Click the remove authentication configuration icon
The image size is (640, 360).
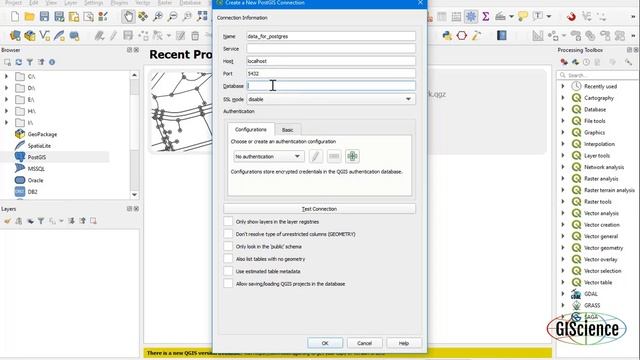pyautogui.click(x=334, y=156)
